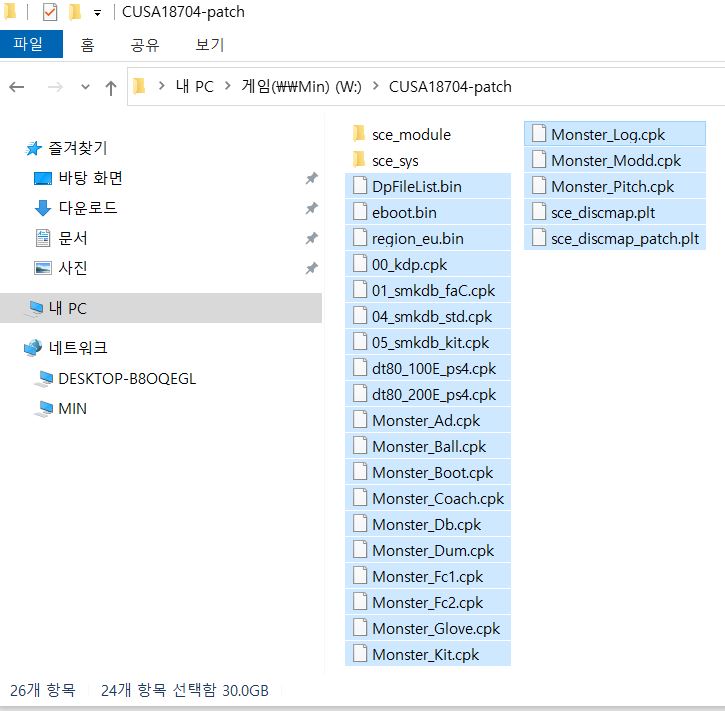Expand chevron after 내 PC breadcrumb

227,86
